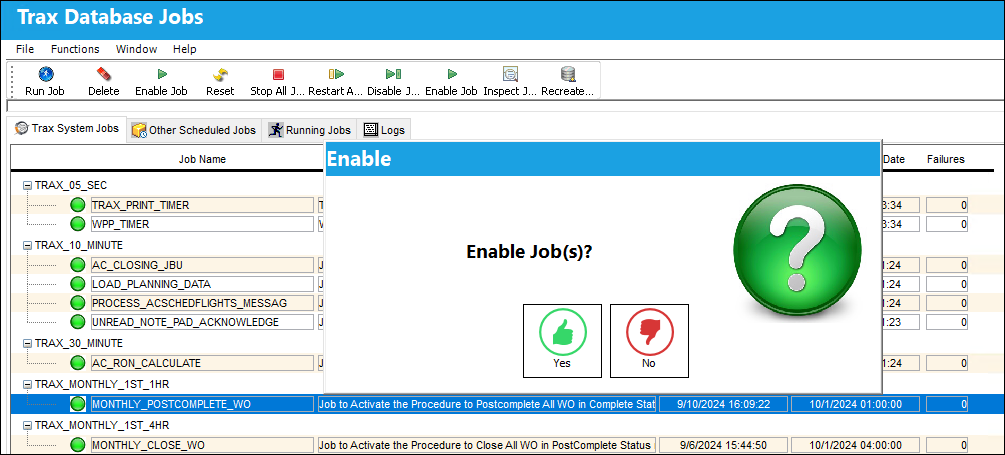Click green status icon of MONTHLY_POSTCOMPLETE_WO
1005x455 pixels.
[78, 404]
